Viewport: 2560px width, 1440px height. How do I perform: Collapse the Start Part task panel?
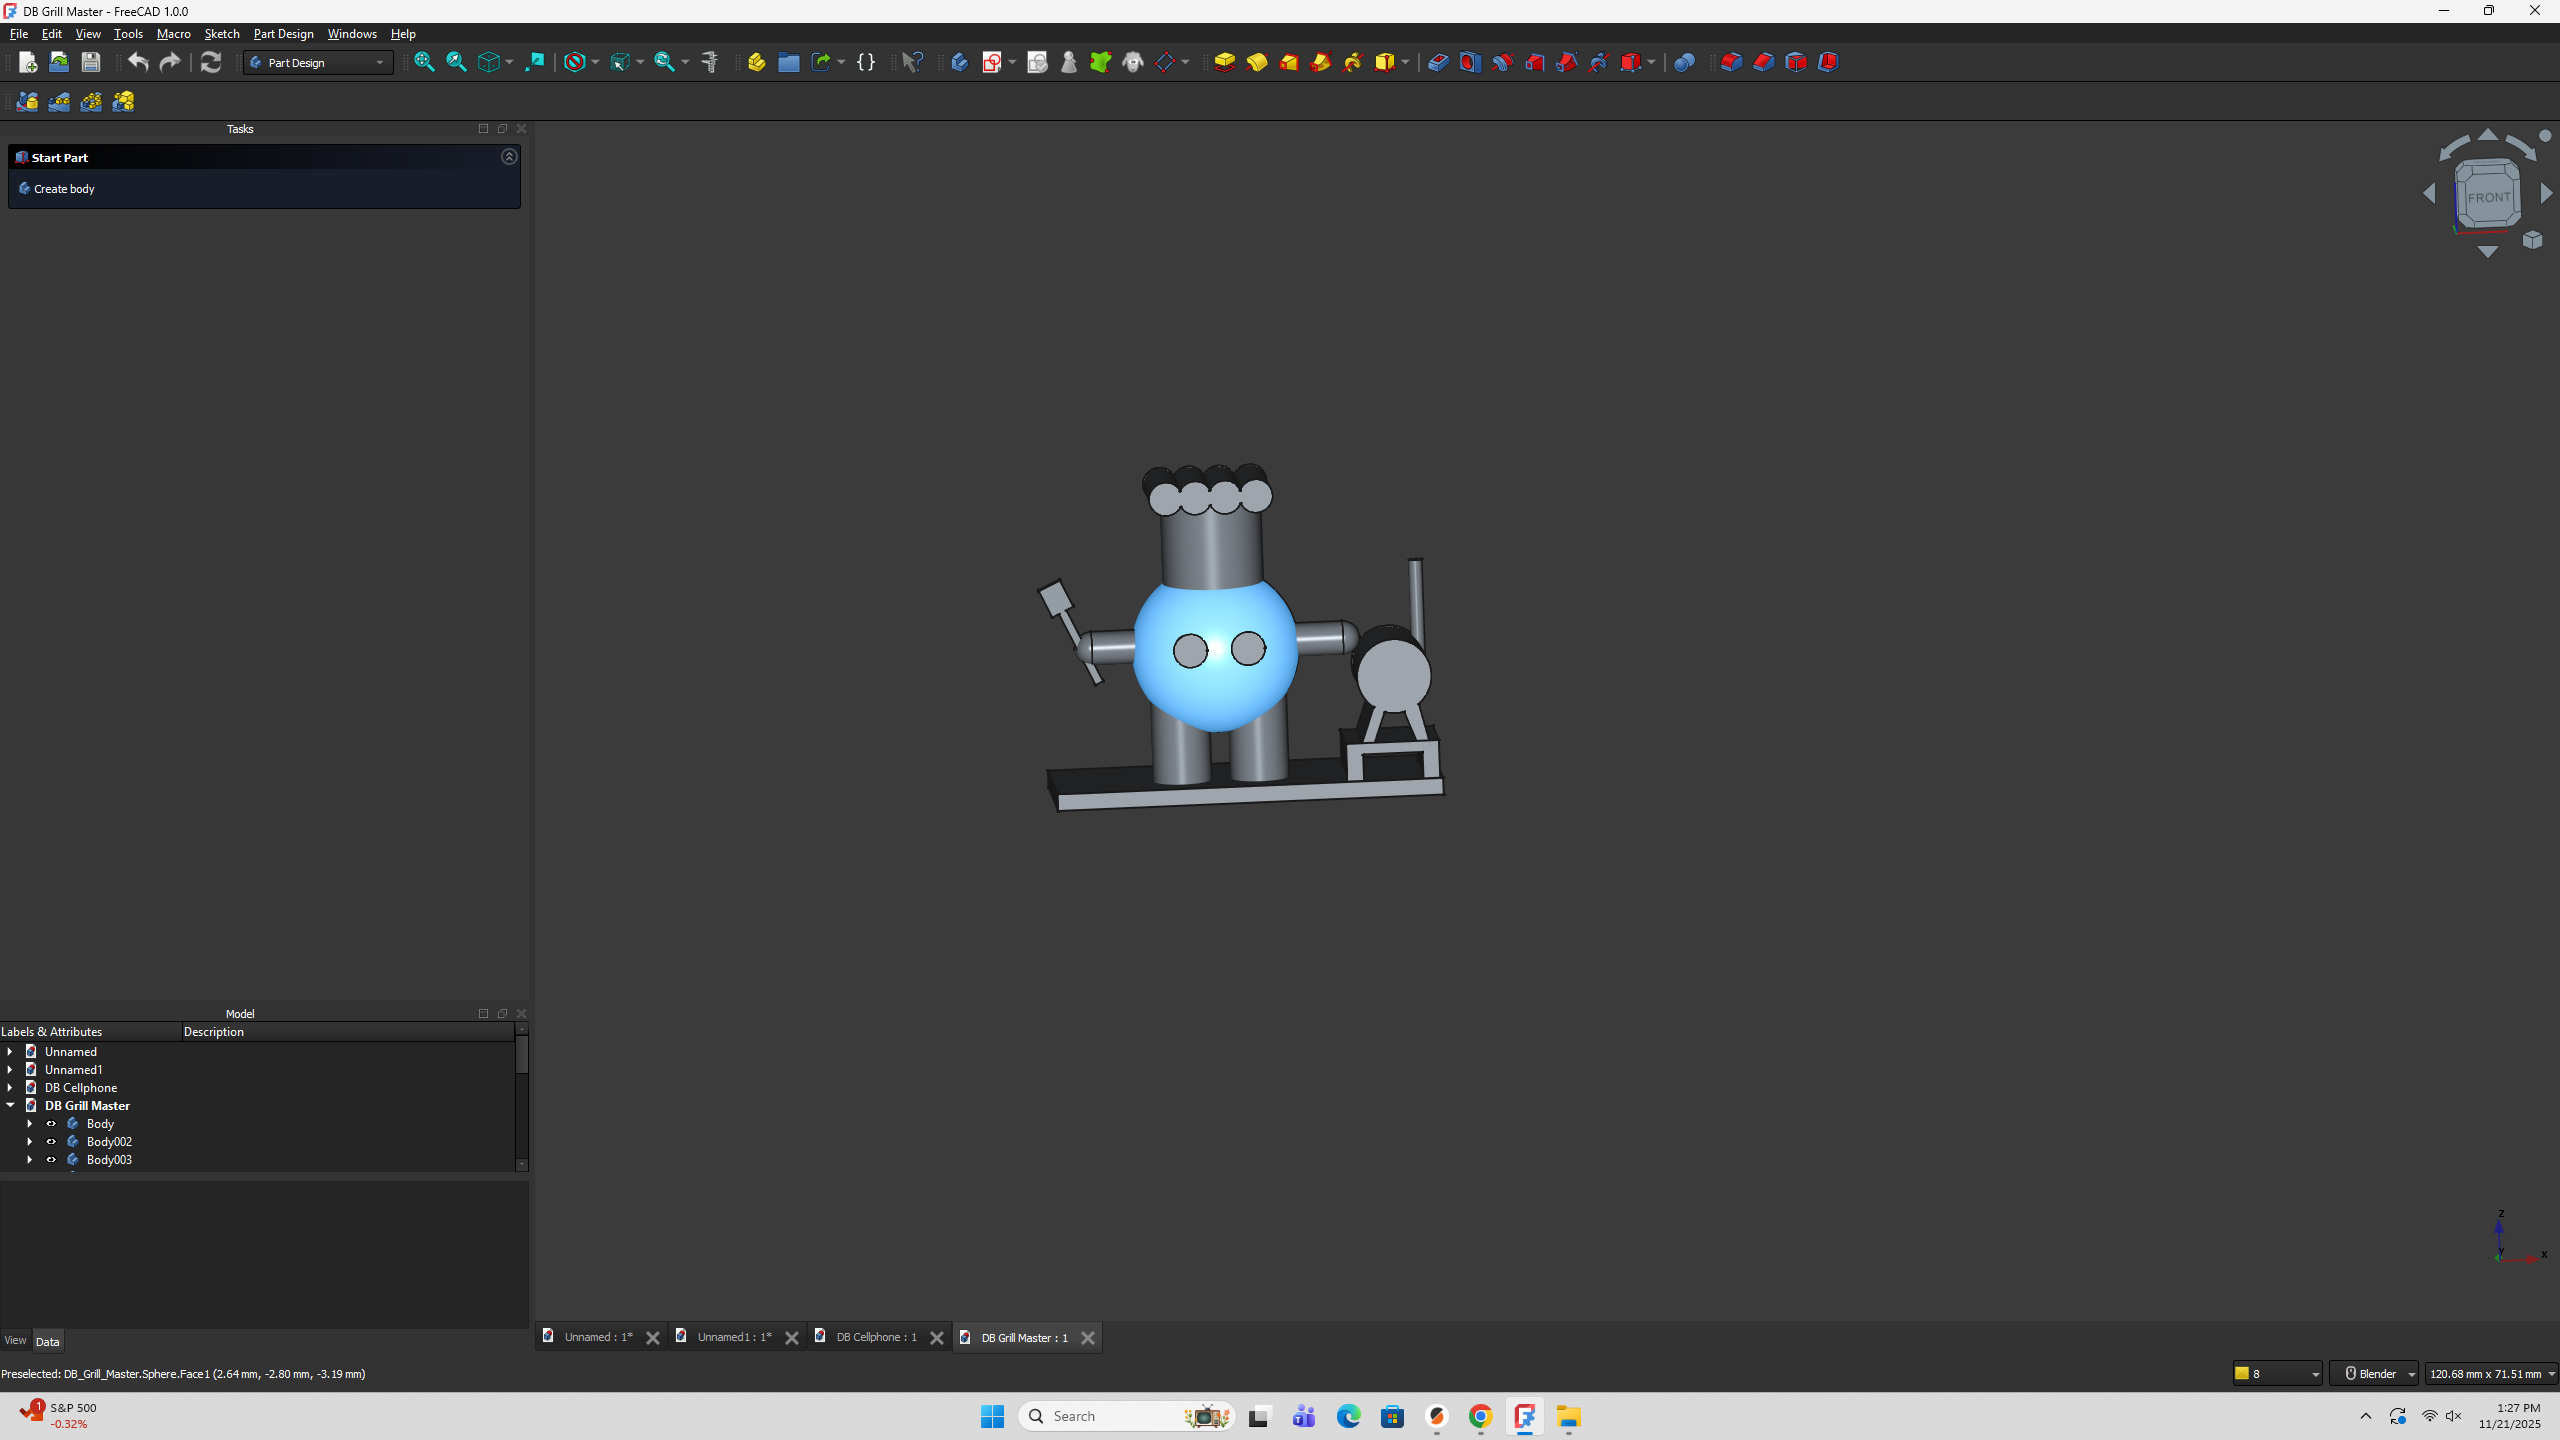coord(509,157)
